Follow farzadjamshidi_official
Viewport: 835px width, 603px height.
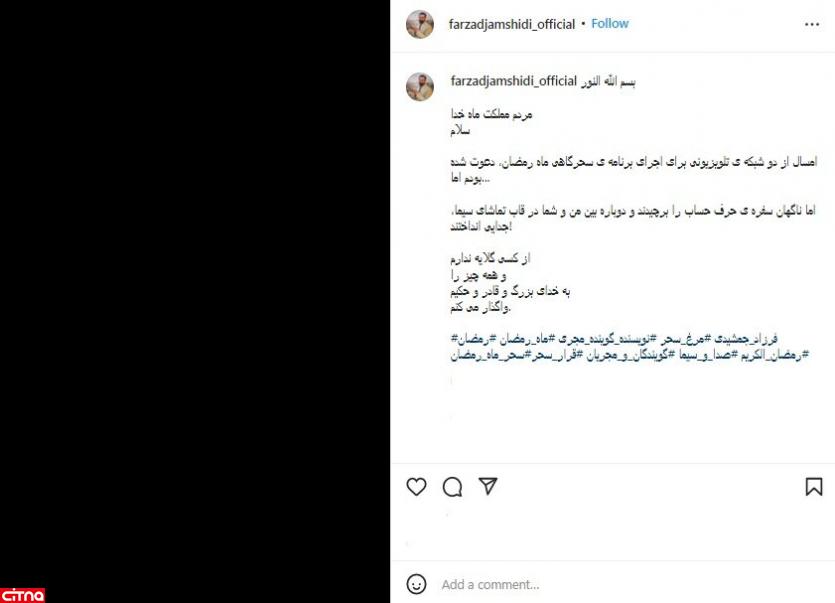click(610, 23)
